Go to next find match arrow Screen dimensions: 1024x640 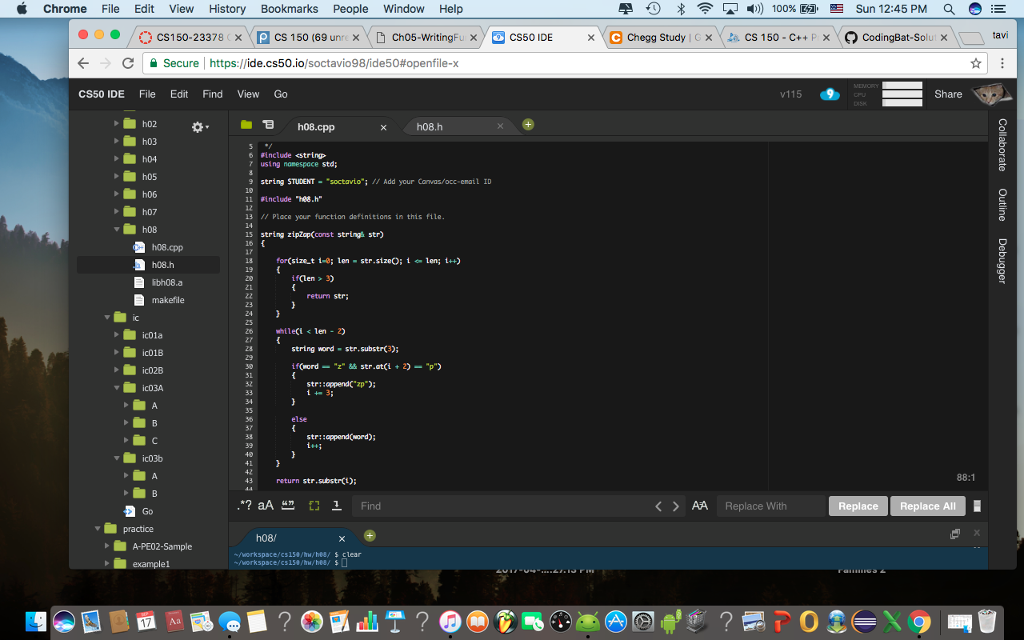[676, 506]
